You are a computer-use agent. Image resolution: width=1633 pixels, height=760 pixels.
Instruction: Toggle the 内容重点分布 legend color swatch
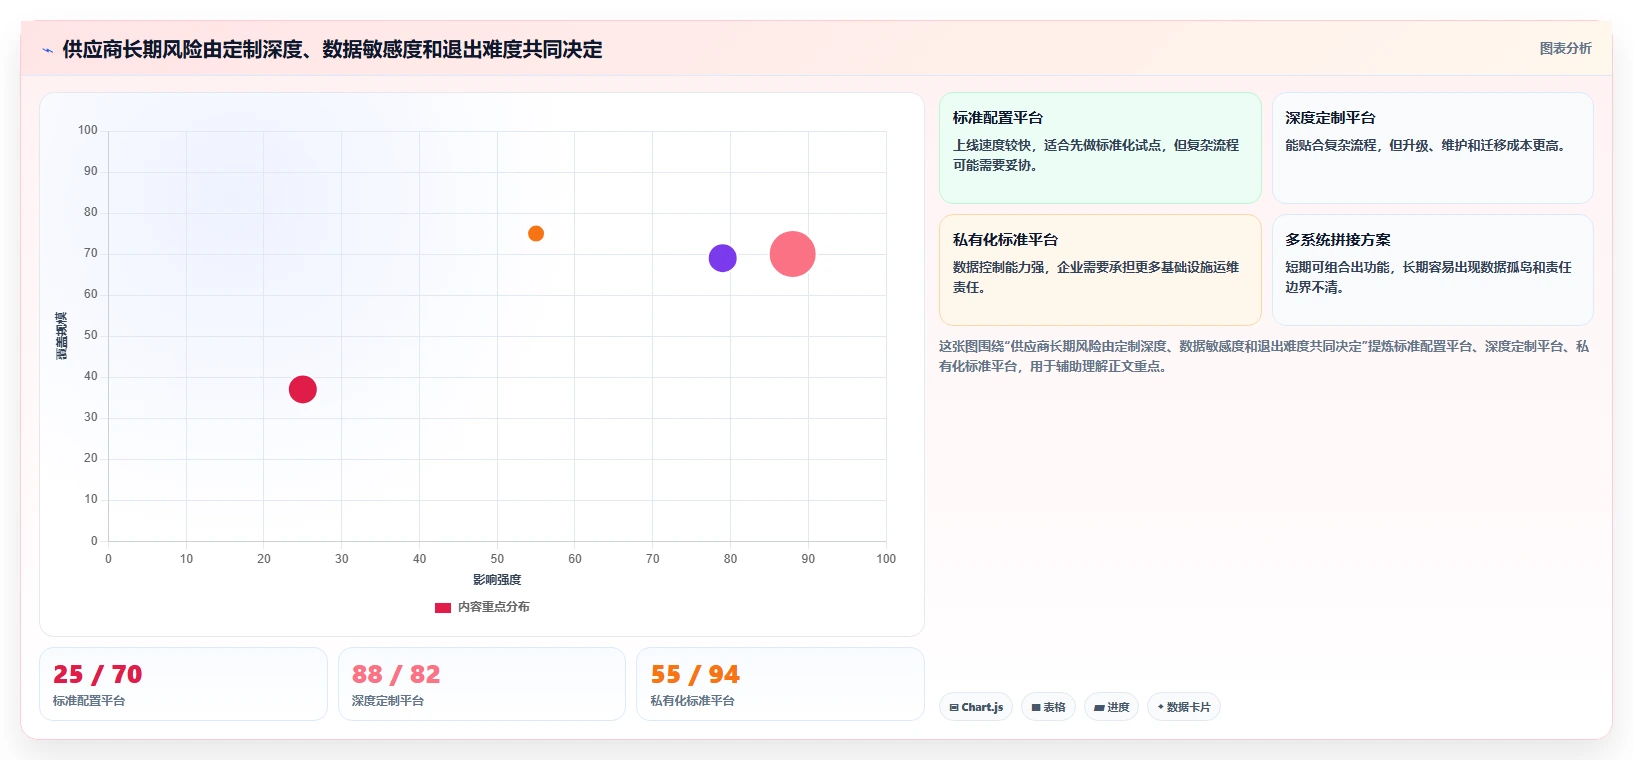[x=443, y=607]
